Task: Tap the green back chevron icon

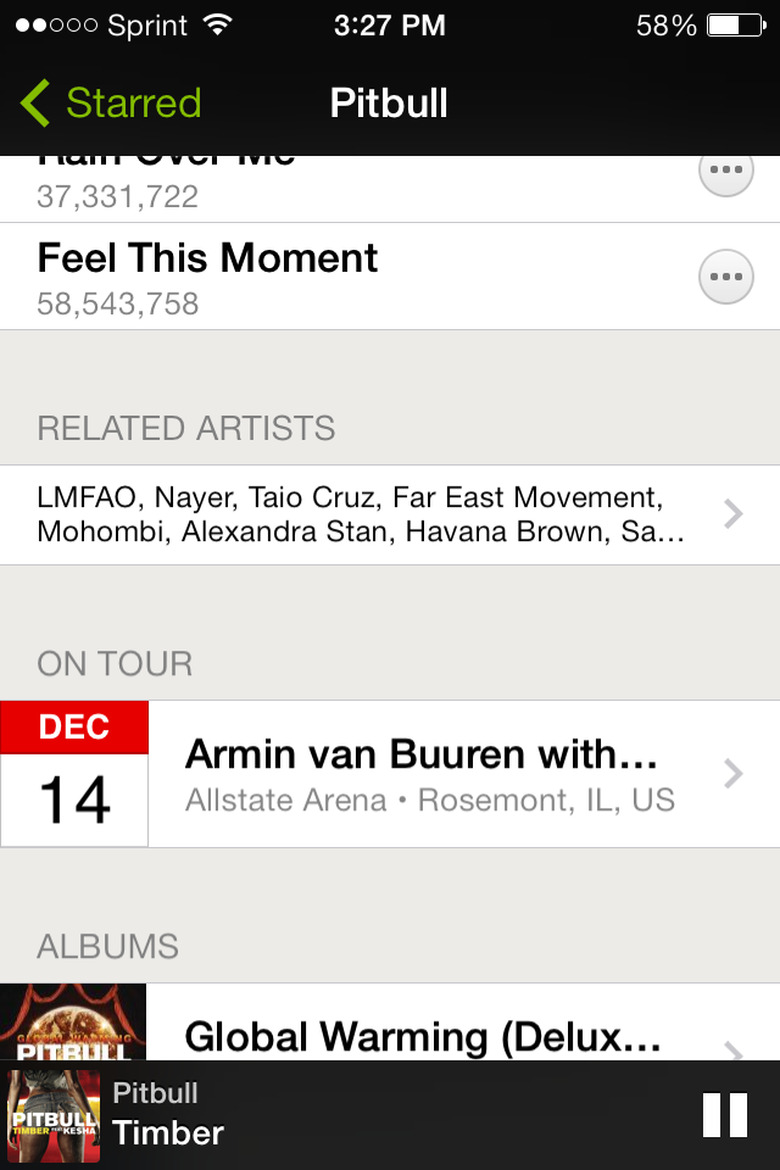Action: [34, 103]
